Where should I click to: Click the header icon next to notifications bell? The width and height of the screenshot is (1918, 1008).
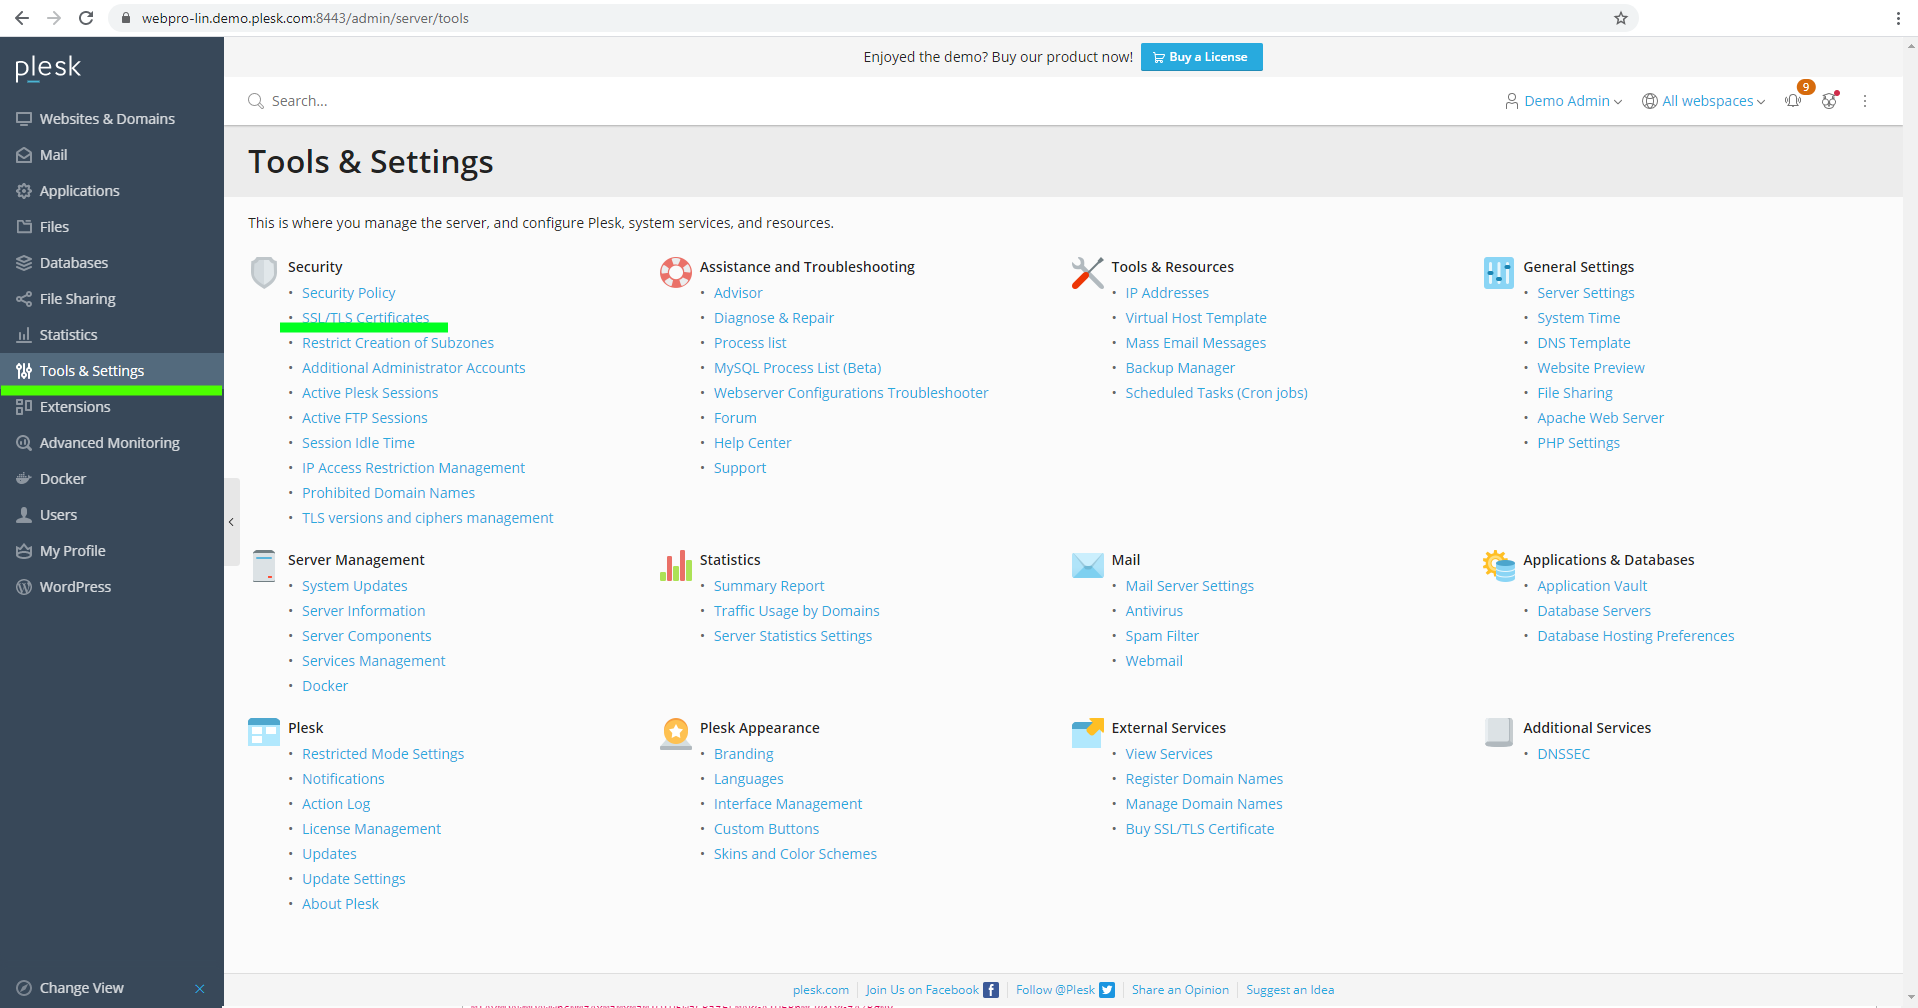click(x=1830, y=100)
